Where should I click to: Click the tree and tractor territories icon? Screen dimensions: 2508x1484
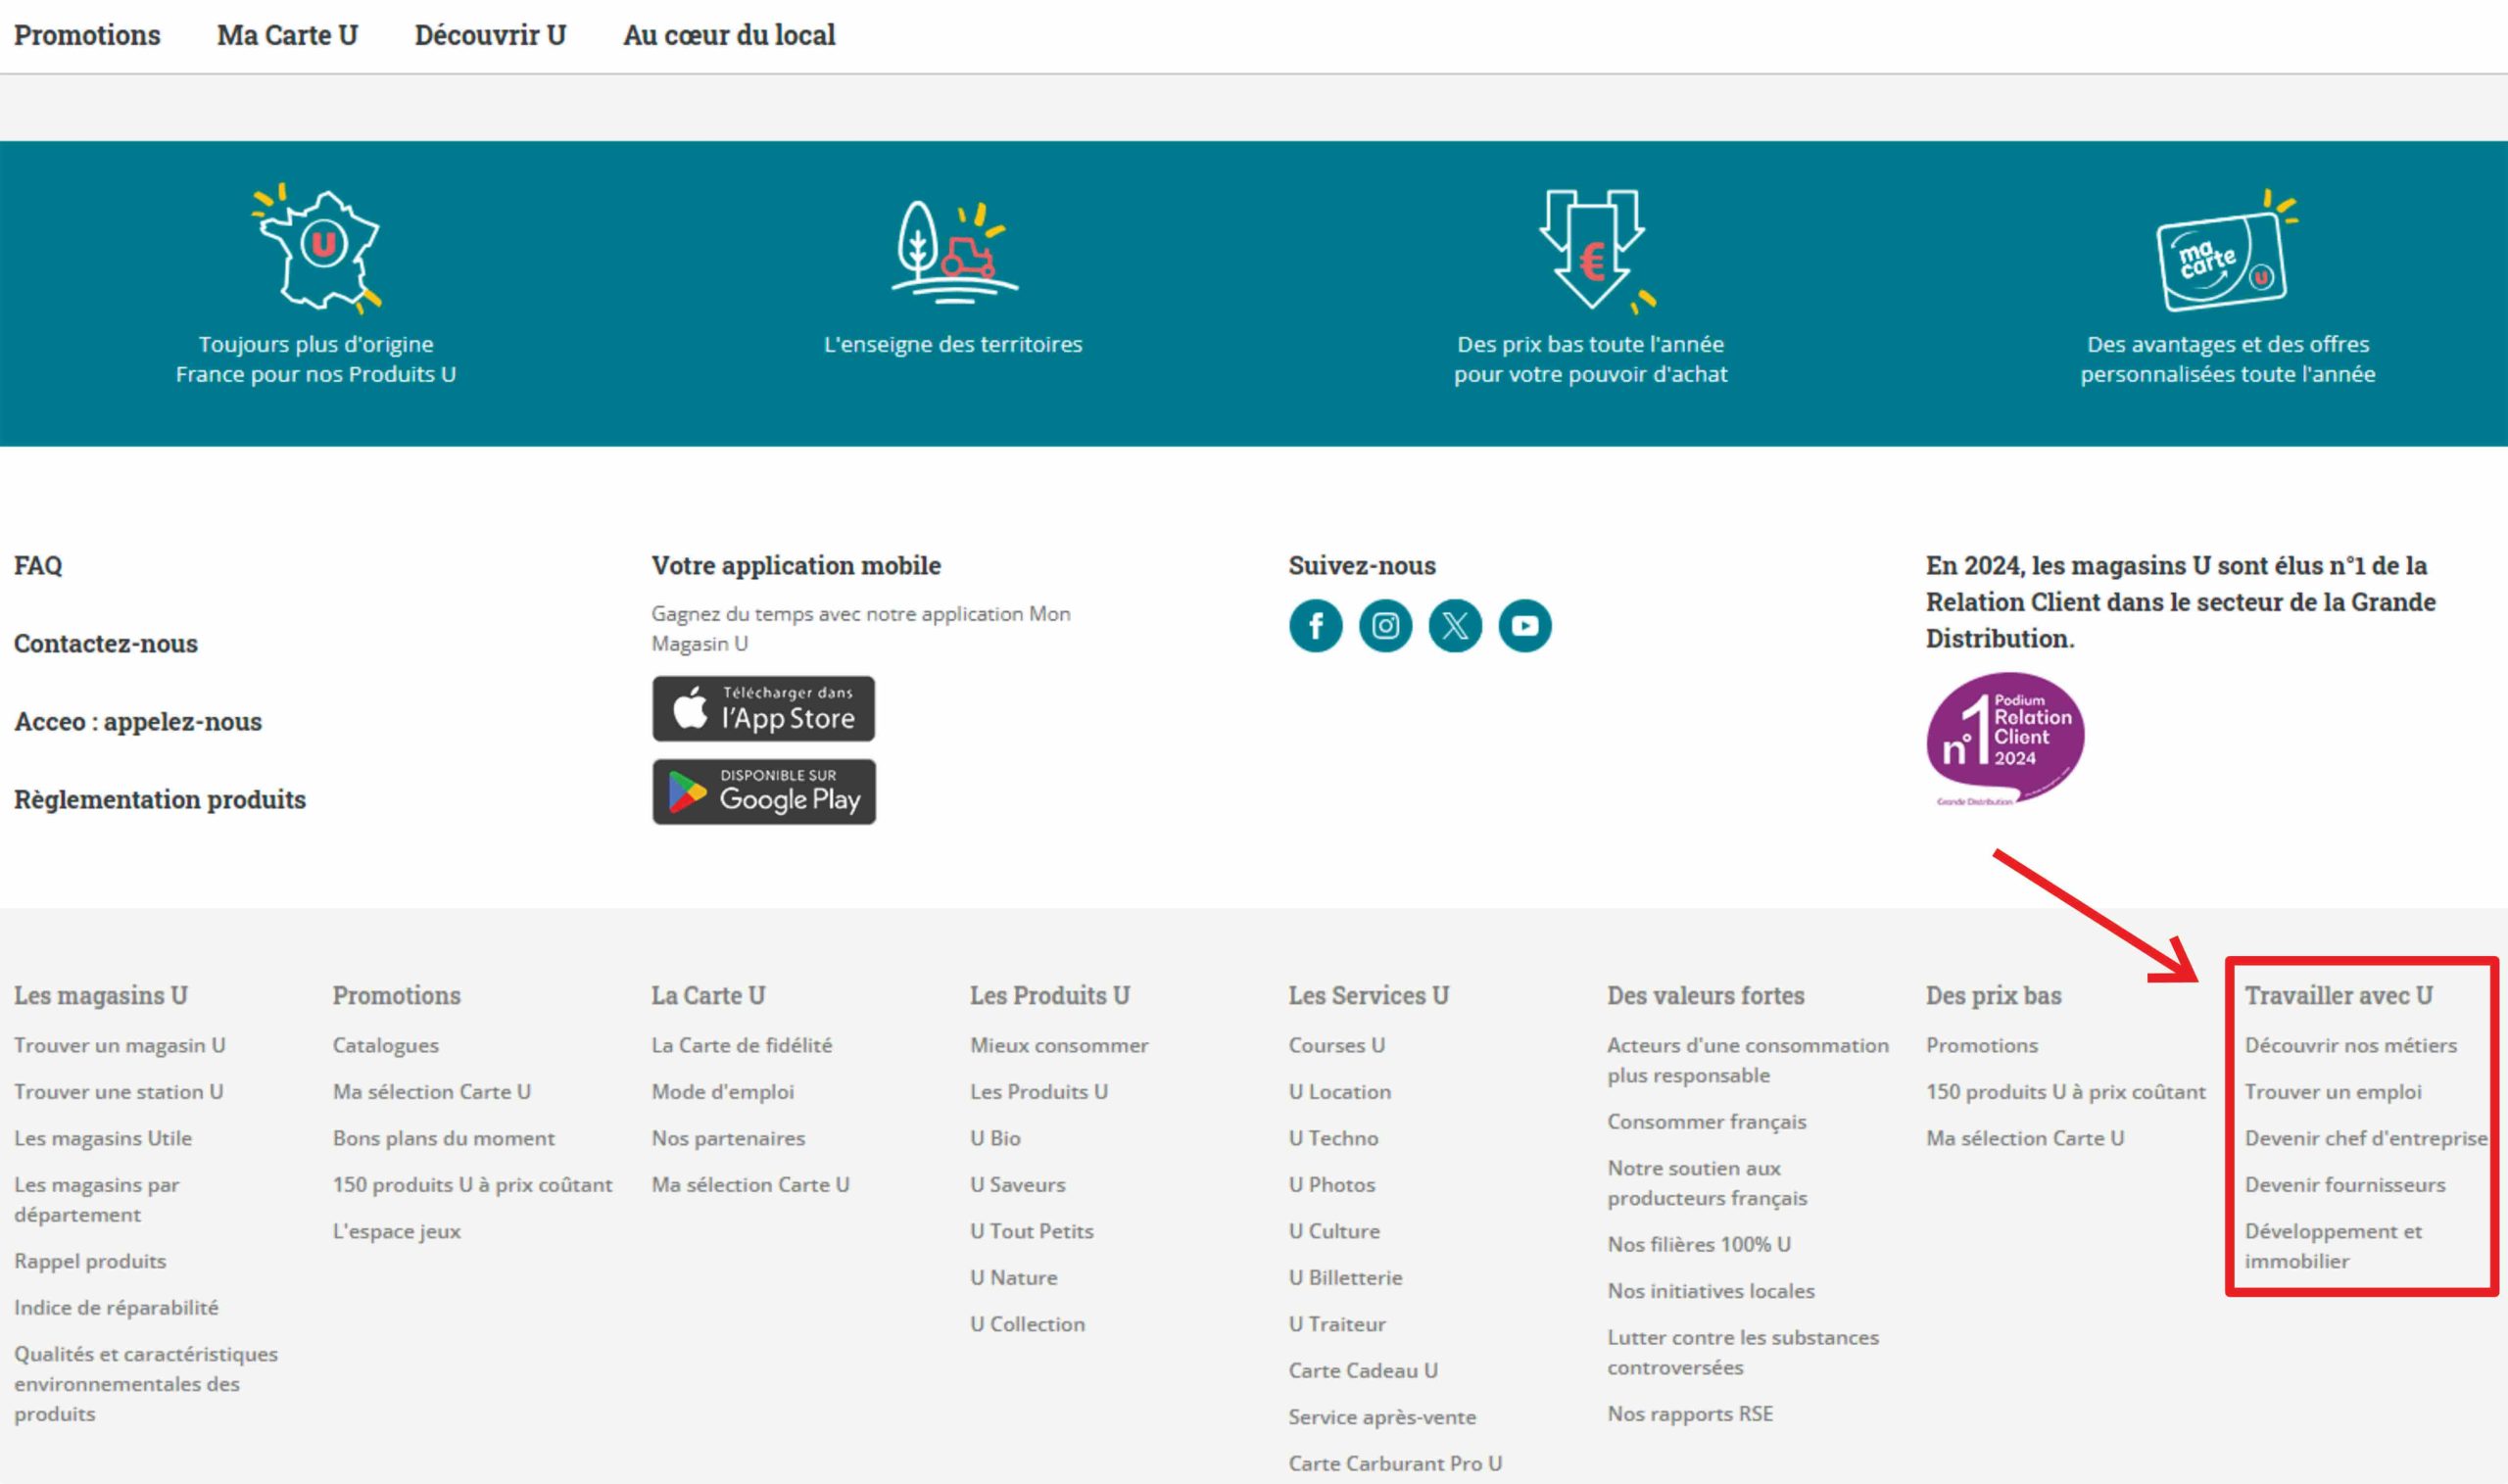pos(953,252)
